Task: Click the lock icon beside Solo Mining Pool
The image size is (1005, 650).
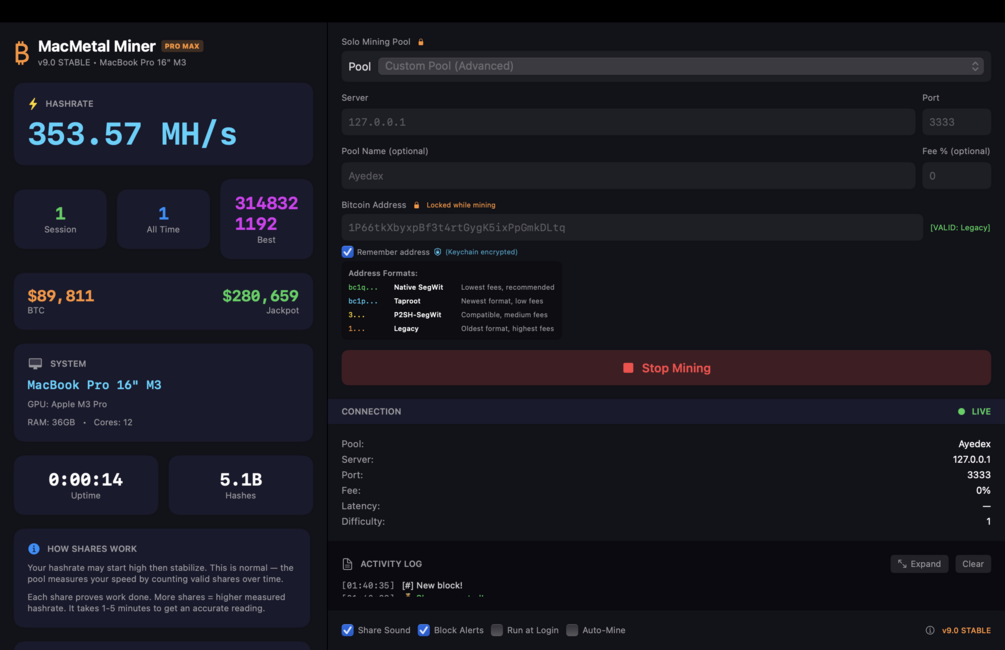Action: tap(421, 42)
